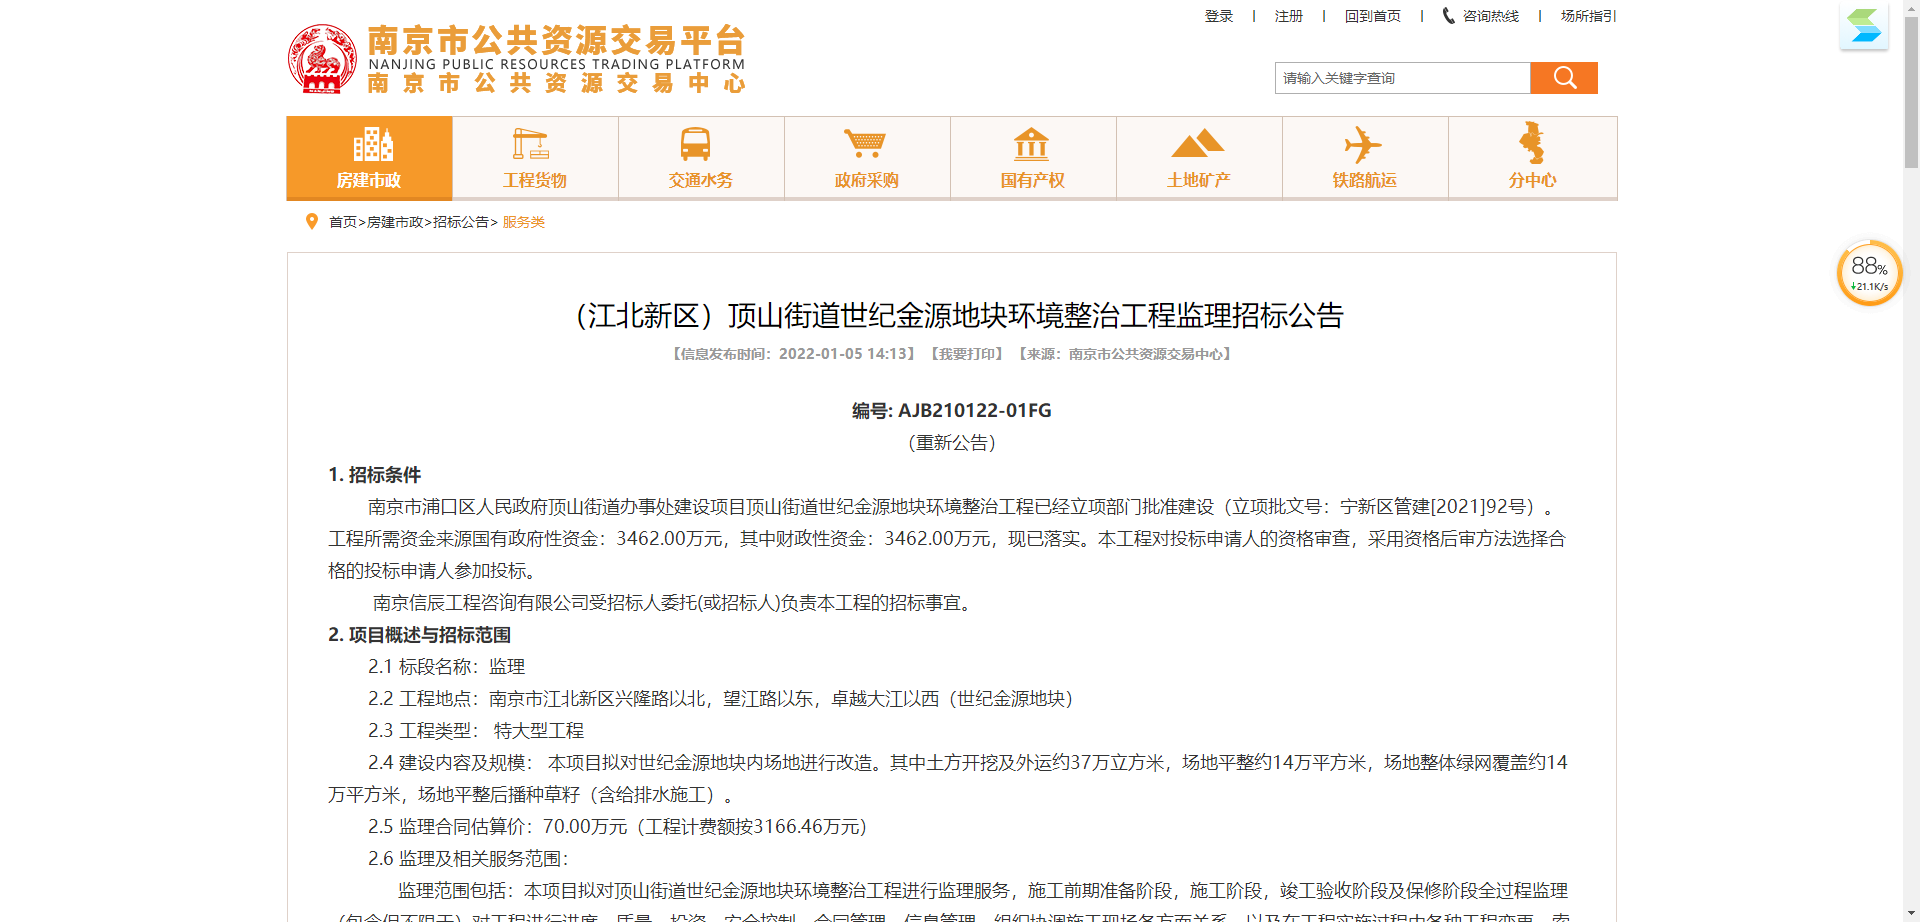Navigate to 招标公告 in breadcrumb
Screen dimensions: 1920x922
point(461,222)
